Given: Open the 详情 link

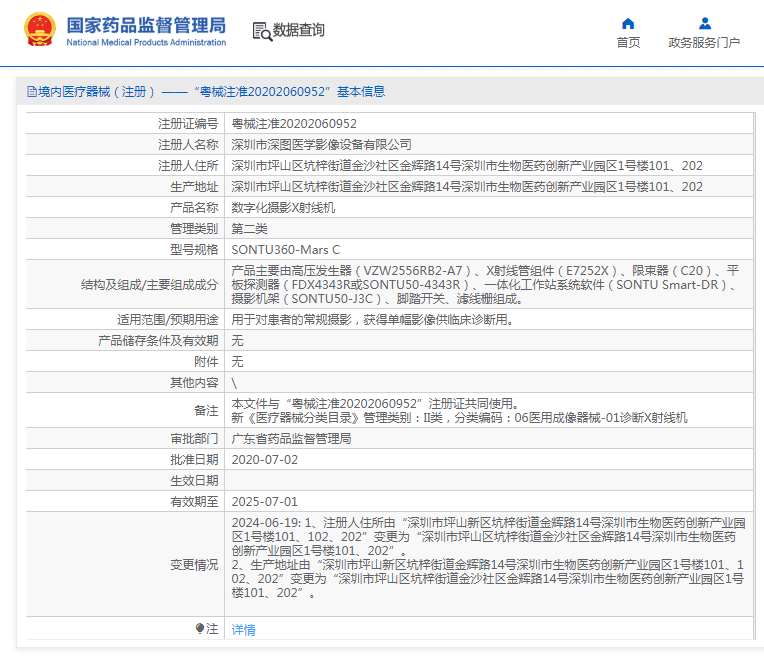Looking at the screenshot, I should pos(243,630).
